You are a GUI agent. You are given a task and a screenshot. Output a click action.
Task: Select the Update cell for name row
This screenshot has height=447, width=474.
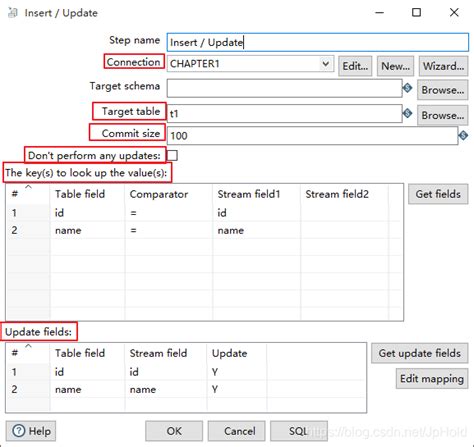237,389
